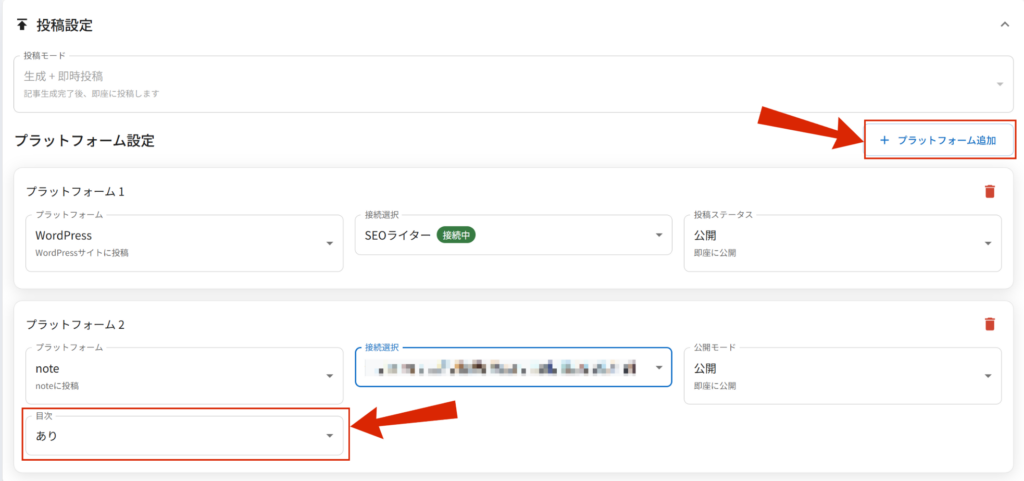Image resolution: width=1024 pixels, height=481 pixels.
Task: Open the 公開モード dropdown
Action: pyautogui.click(x=842, y=375)
